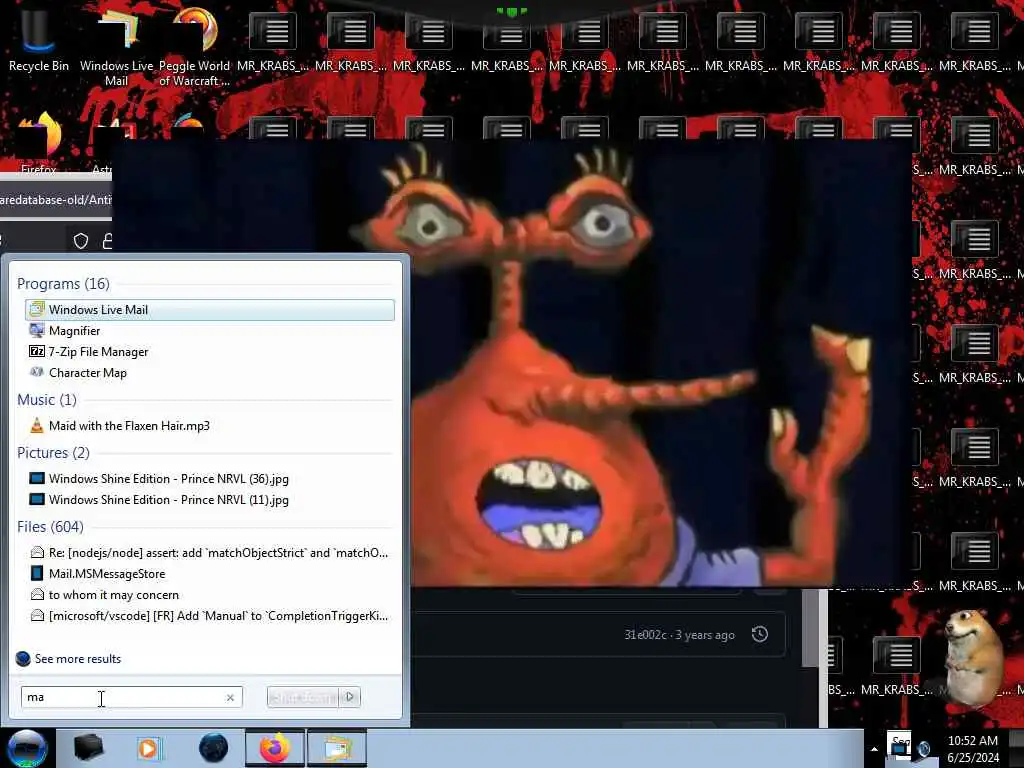Click the VLC cone icon beside the mp3 result
Image resolution: width=1024 pixels, height=768 pixels.
37,426
